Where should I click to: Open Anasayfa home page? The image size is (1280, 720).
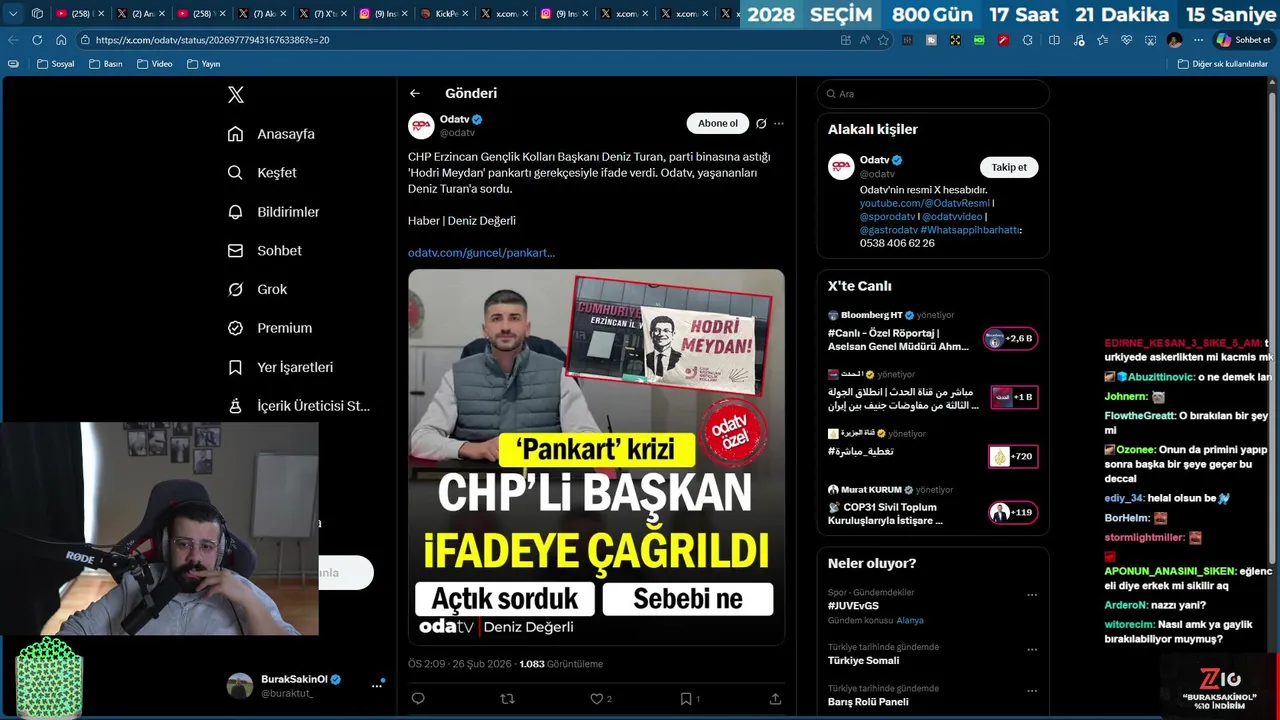[x=271, y=134]
